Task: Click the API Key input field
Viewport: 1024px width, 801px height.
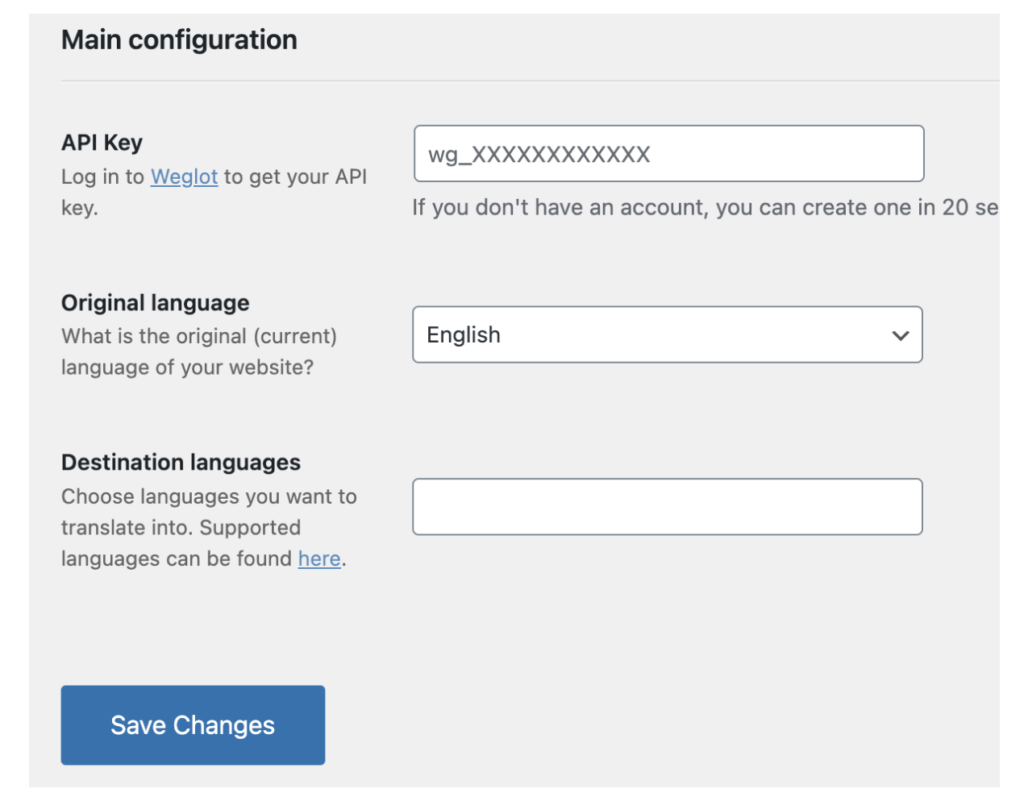Action: 669,153
